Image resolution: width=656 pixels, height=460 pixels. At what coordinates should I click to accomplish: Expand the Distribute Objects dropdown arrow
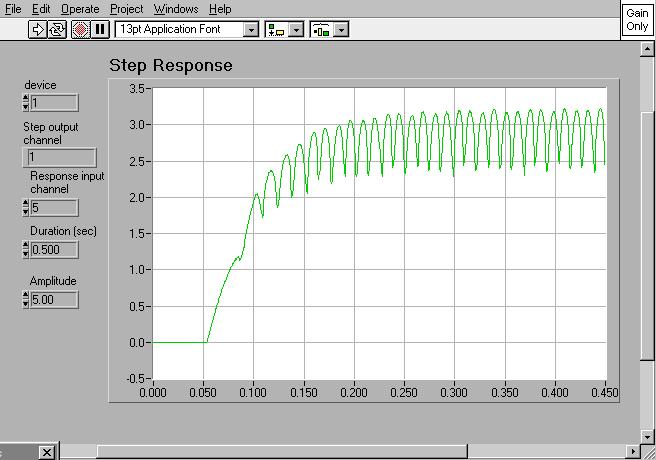point(341,29)
